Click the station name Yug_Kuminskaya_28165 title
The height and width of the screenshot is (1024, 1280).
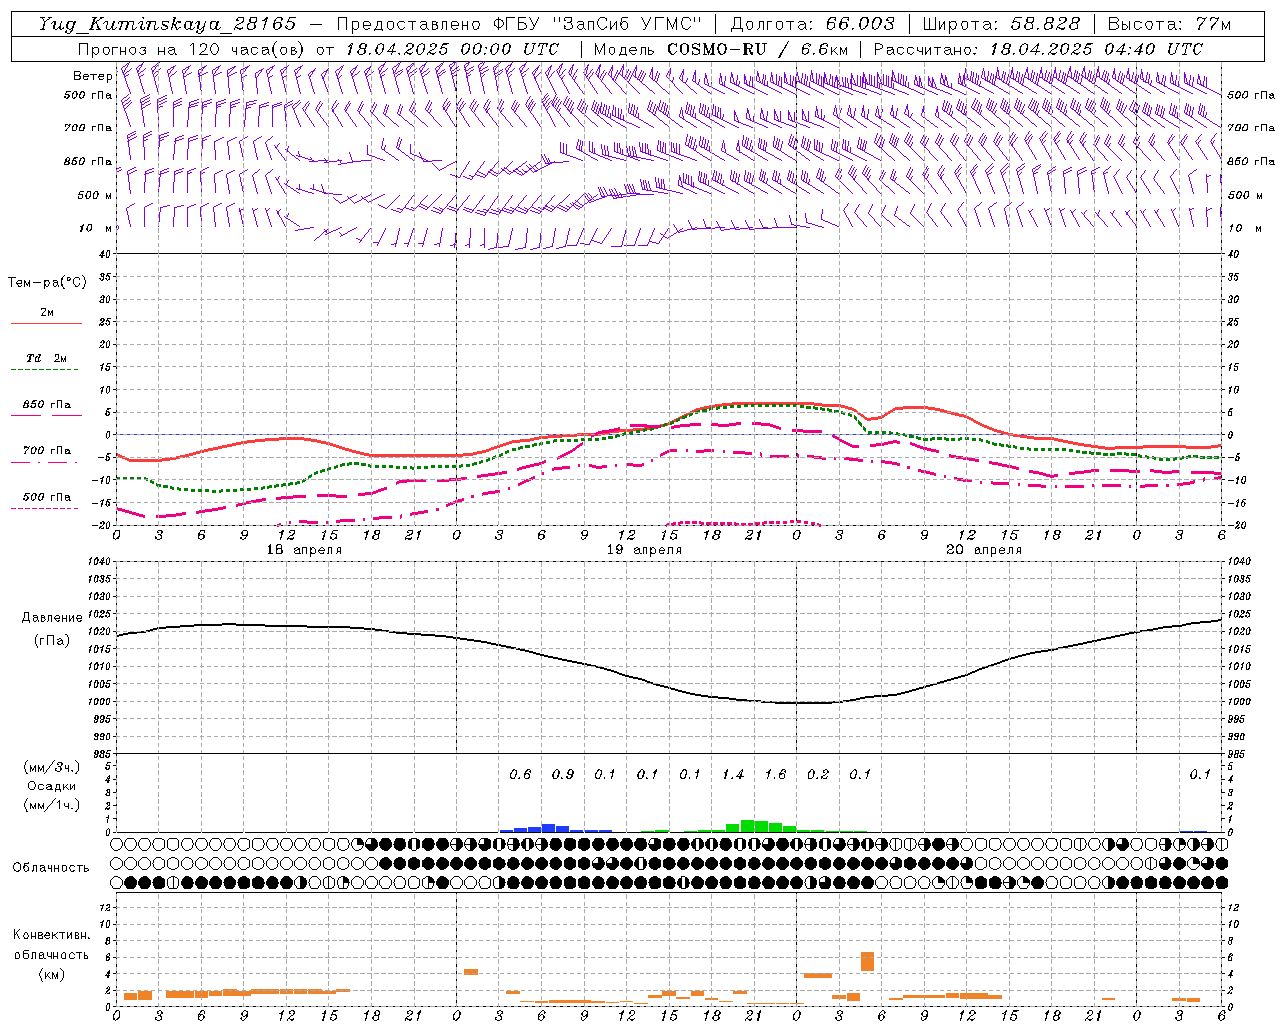[x=167, y=24]
